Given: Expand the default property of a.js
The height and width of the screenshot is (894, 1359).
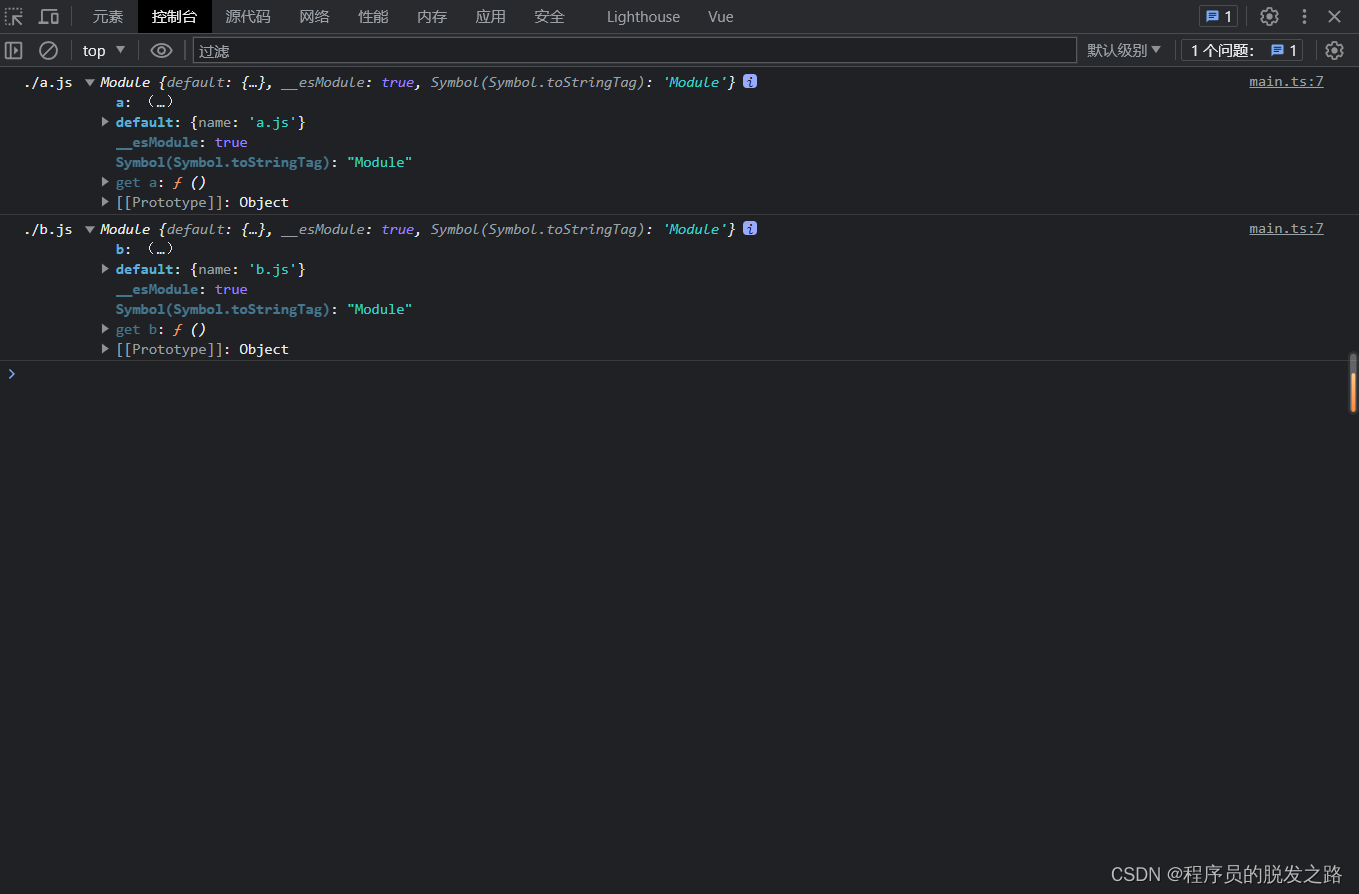Looking at the screenshot, I should (x=105, y=121).
